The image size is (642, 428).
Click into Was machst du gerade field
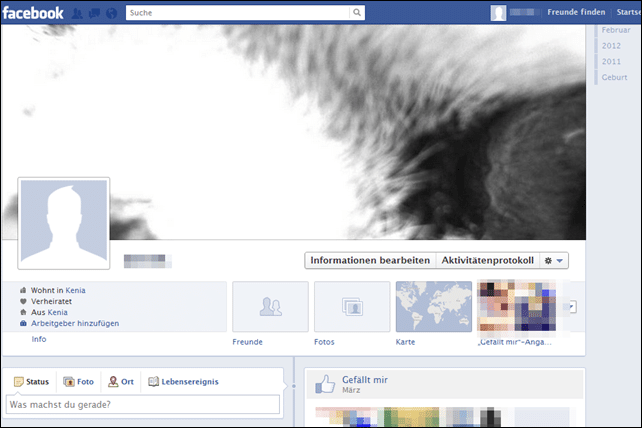143,405
